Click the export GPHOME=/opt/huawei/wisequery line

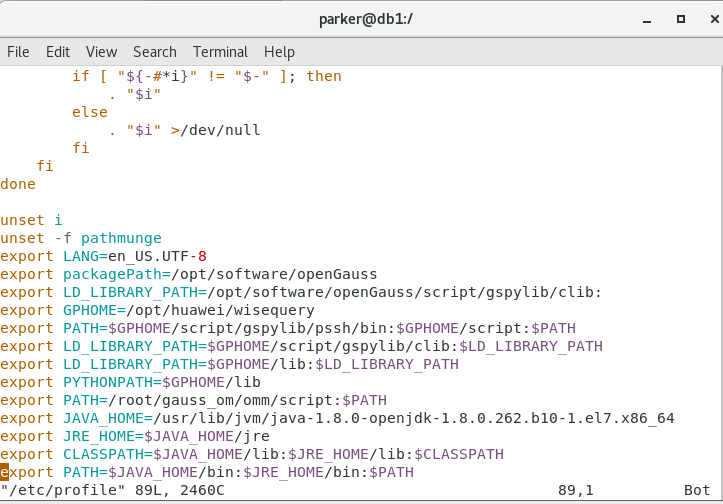tap(157, 310)
